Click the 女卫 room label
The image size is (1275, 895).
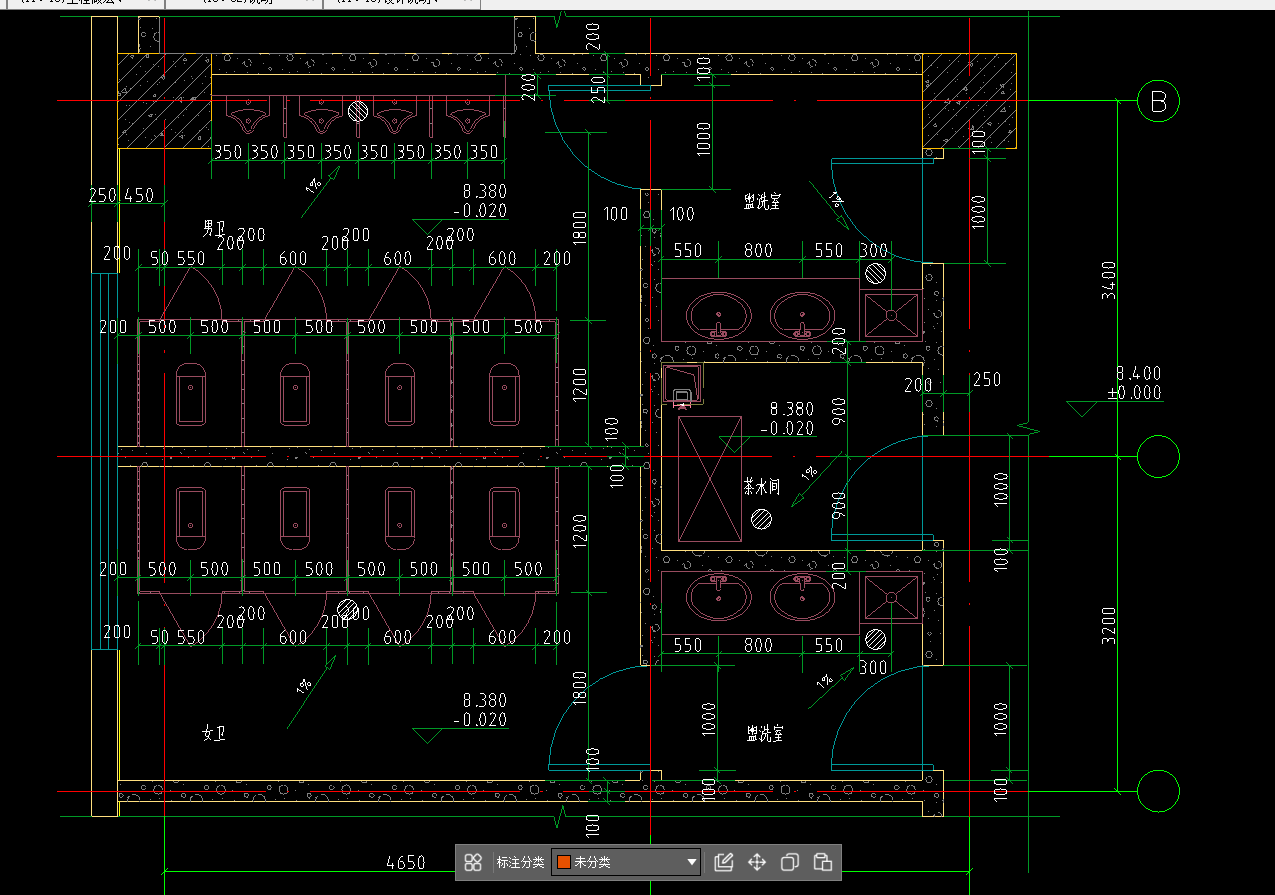click(x=214, y=734)
